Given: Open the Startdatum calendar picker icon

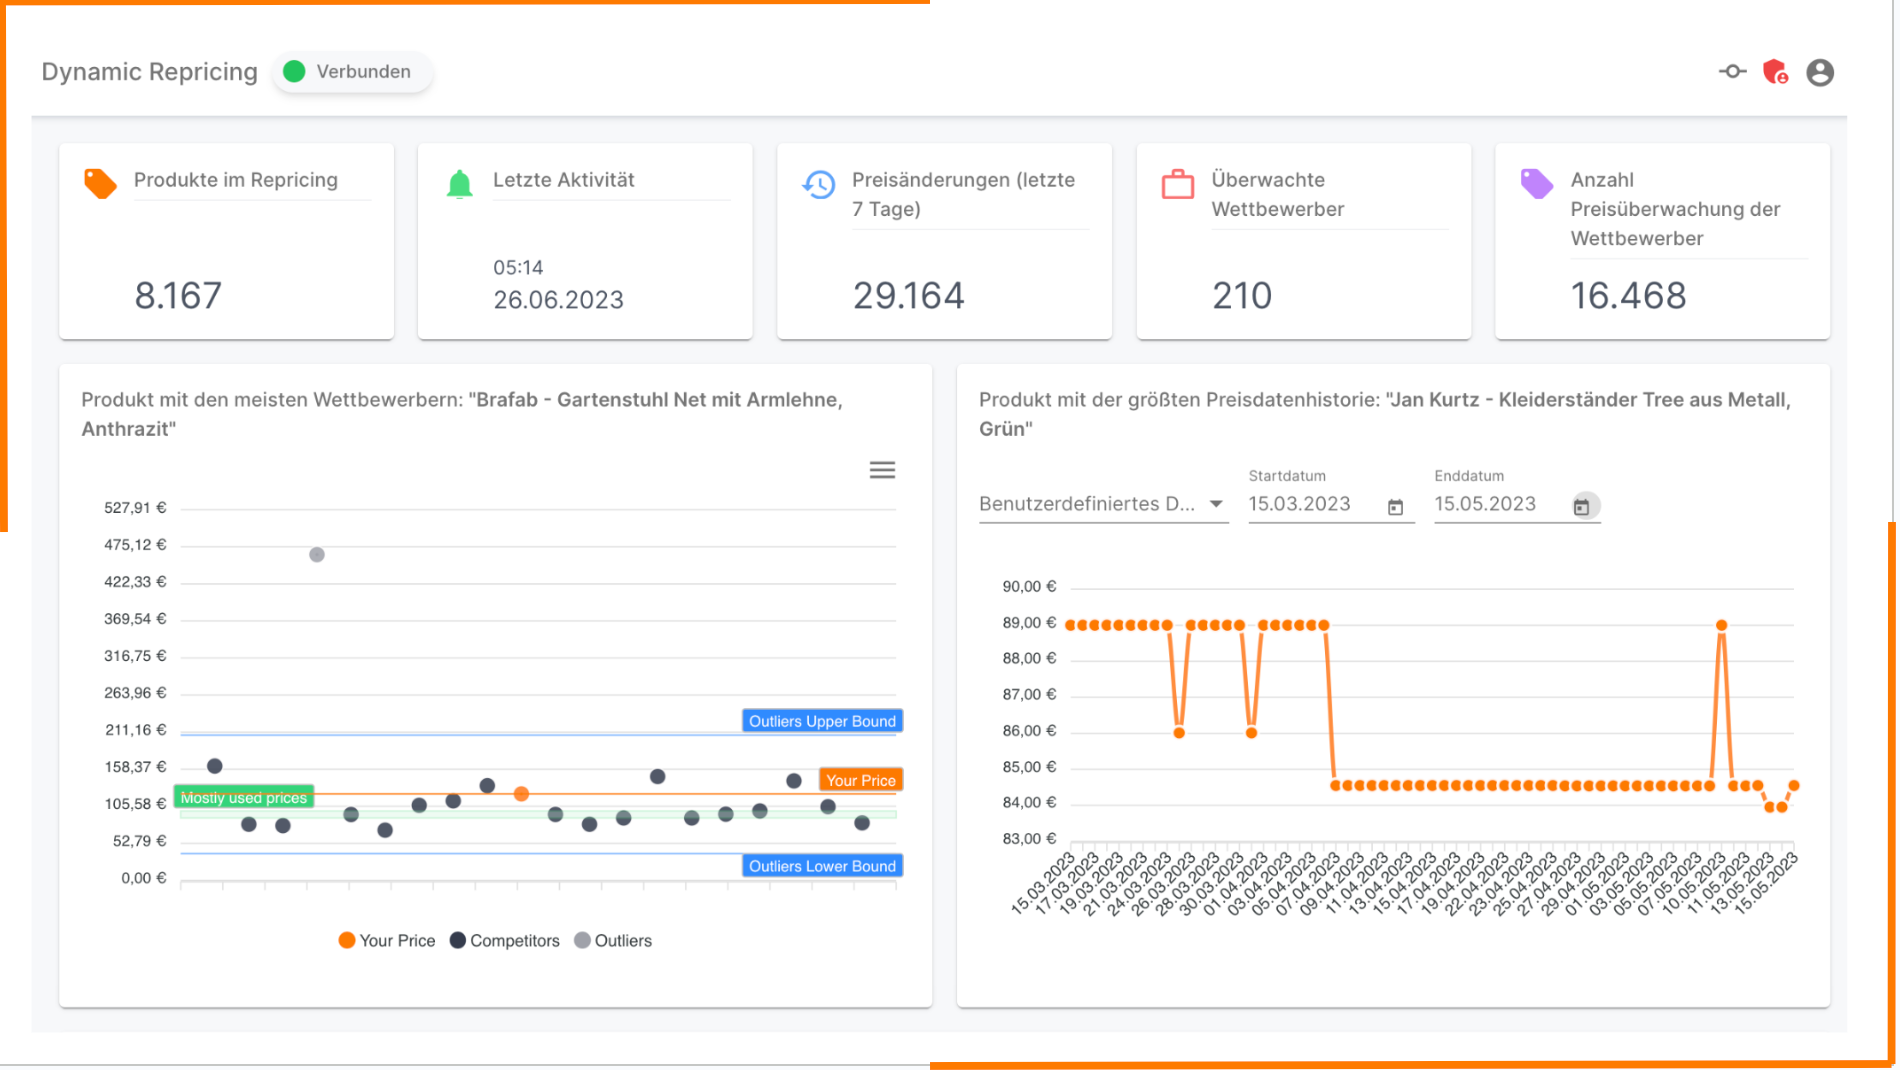Looking at the screenshot, I should click(1395, 507).
